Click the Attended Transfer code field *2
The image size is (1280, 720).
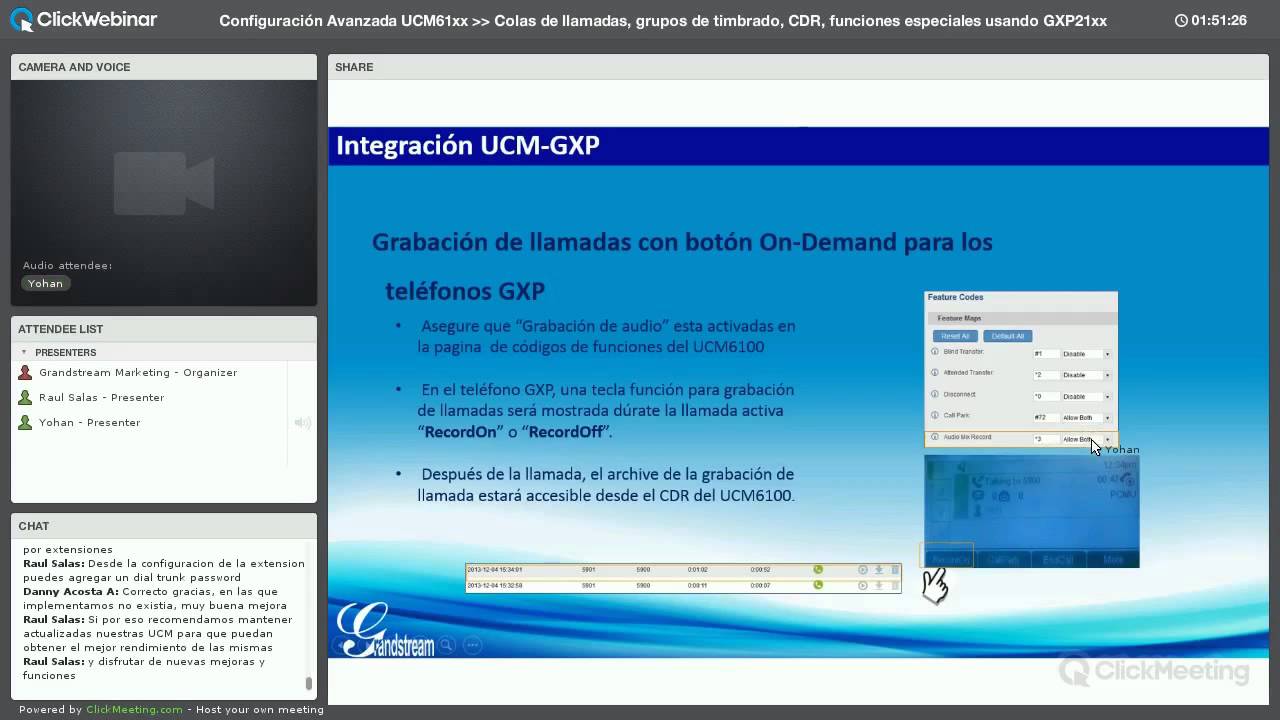click(x=1046, y=375)
